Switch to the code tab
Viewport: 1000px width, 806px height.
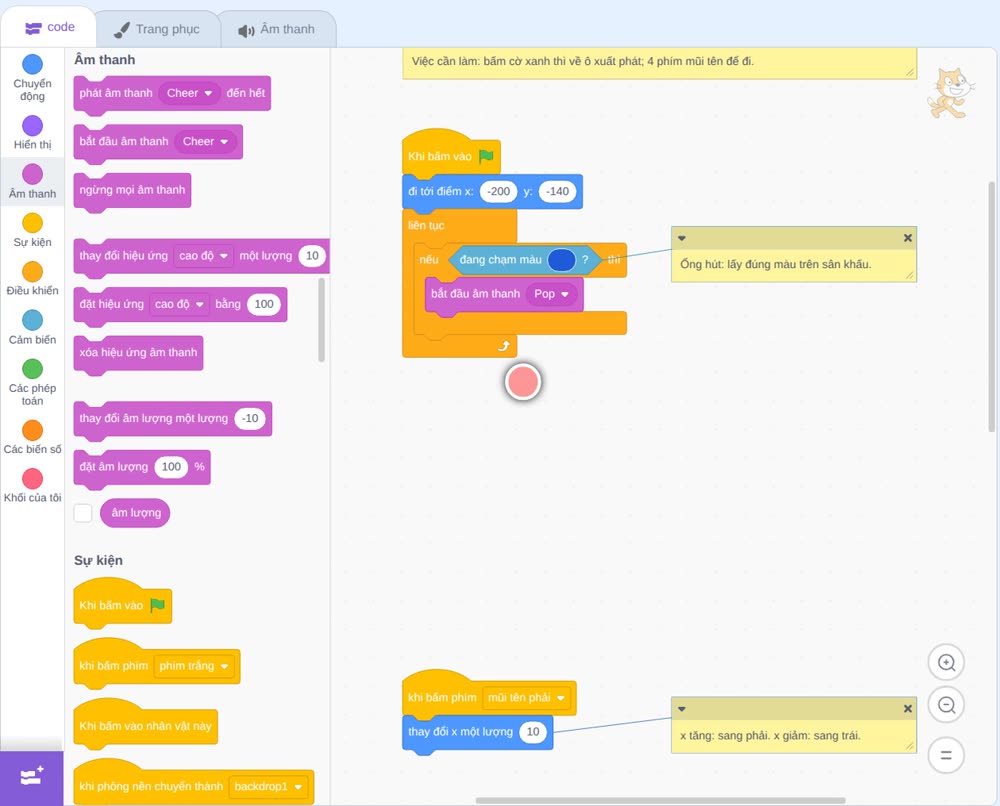click(x=49, y=27)
